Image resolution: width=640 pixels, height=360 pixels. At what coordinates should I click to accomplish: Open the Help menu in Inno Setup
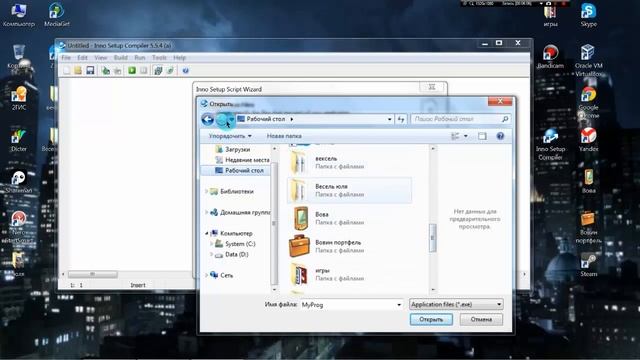click(180, 58)
